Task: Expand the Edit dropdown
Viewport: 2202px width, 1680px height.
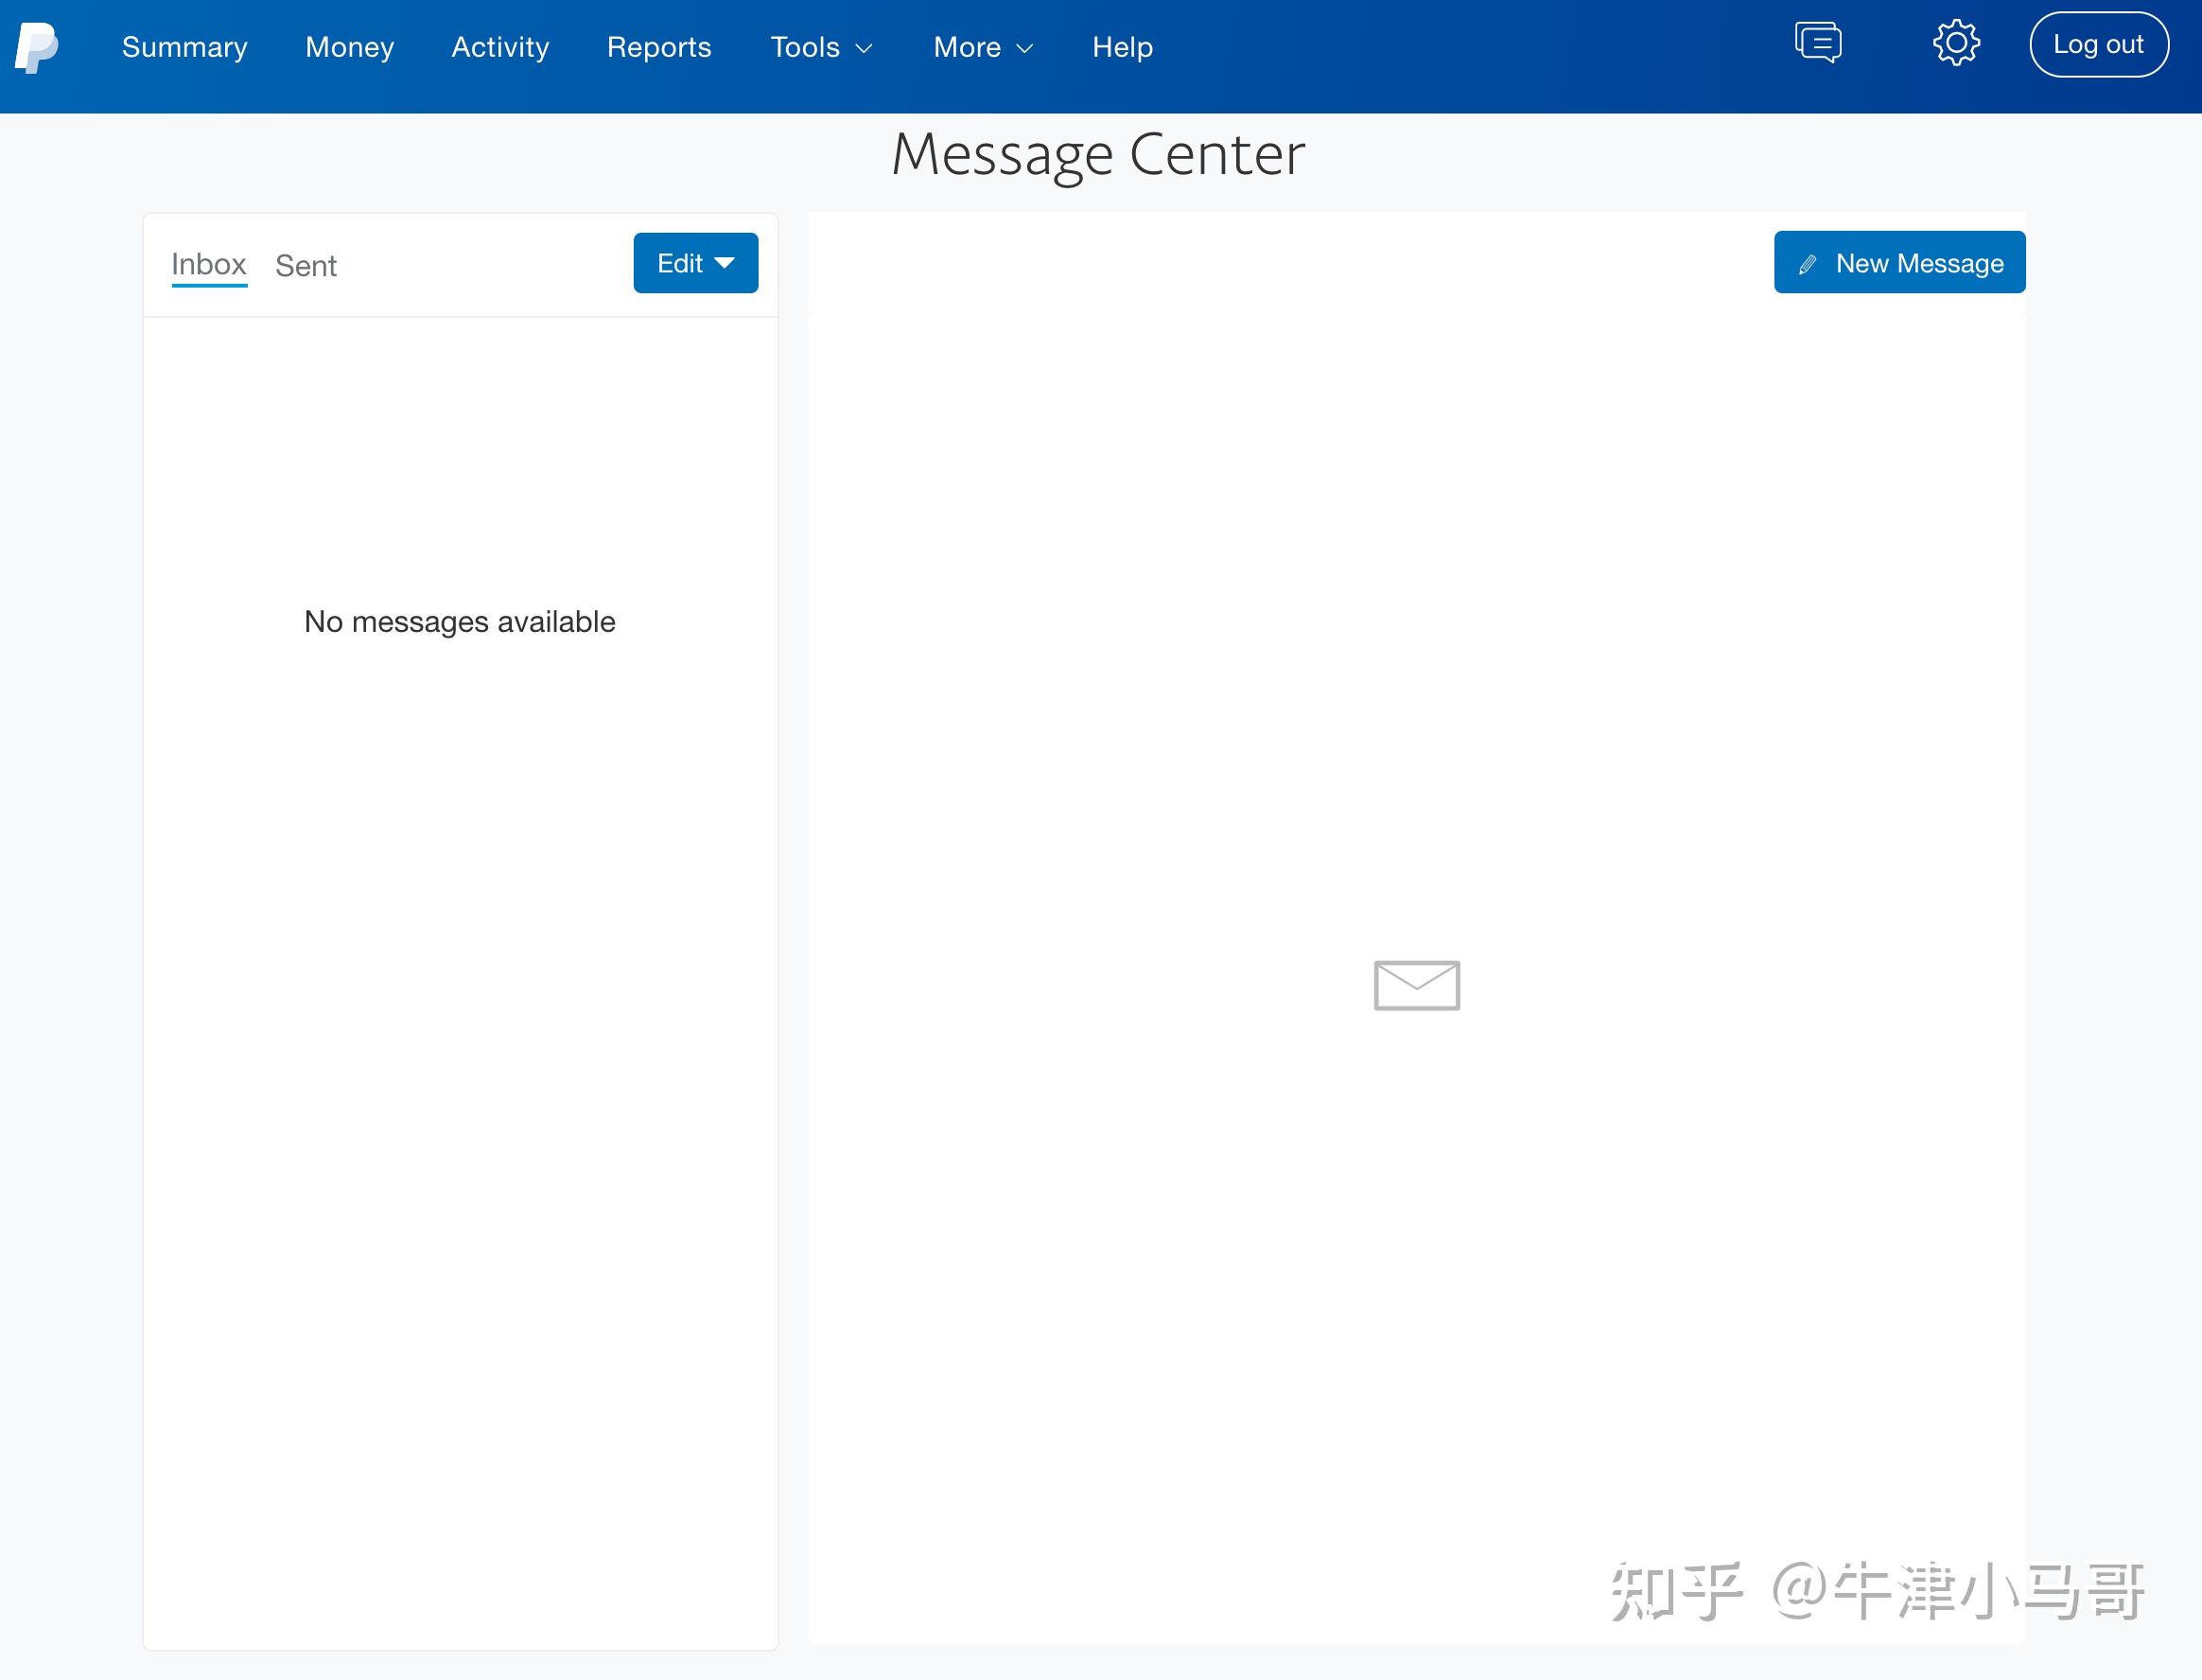Action: [x=695, y=262]
